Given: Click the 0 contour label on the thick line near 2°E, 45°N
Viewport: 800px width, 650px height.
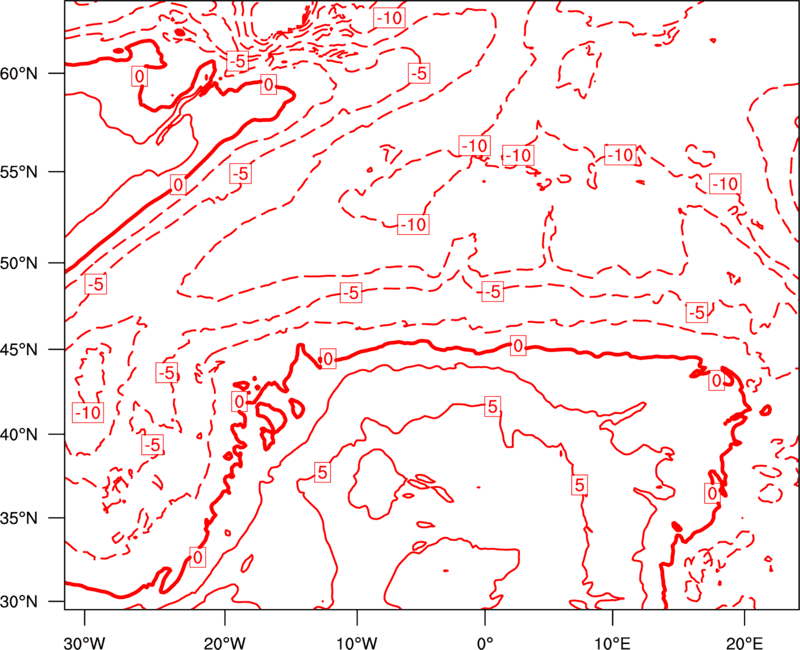Looking at the screenshot, I should pyautogui.click(x=518, y=346).
